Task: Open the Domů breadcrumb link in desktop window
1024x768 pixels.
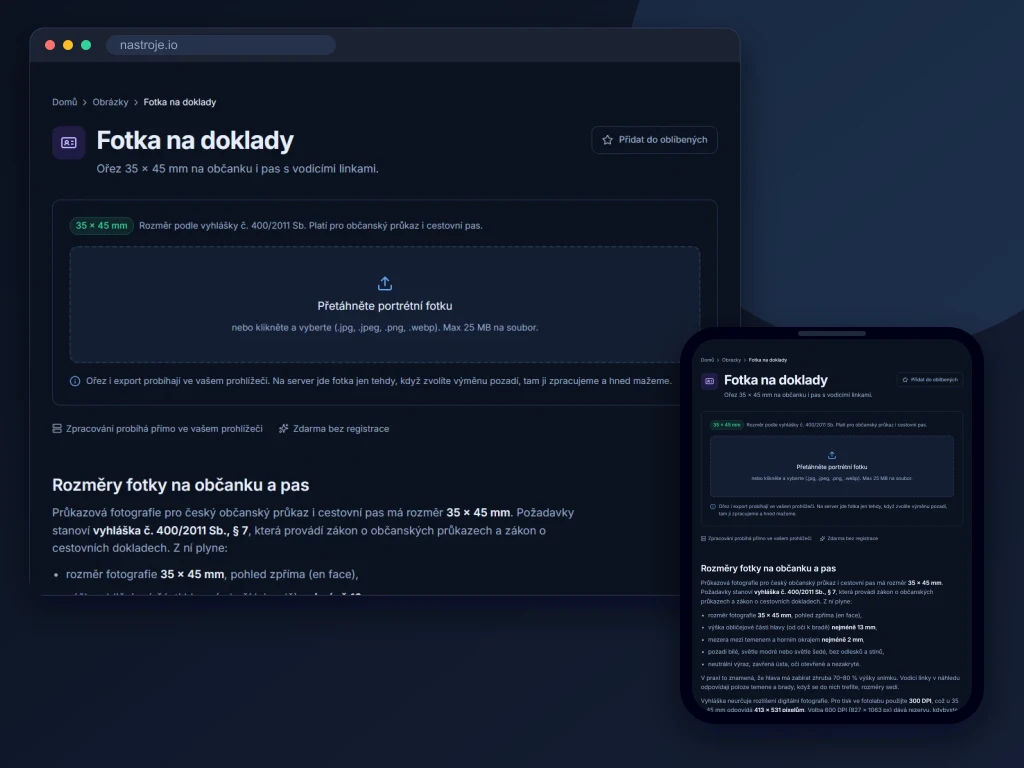Action: pos(65,102)
